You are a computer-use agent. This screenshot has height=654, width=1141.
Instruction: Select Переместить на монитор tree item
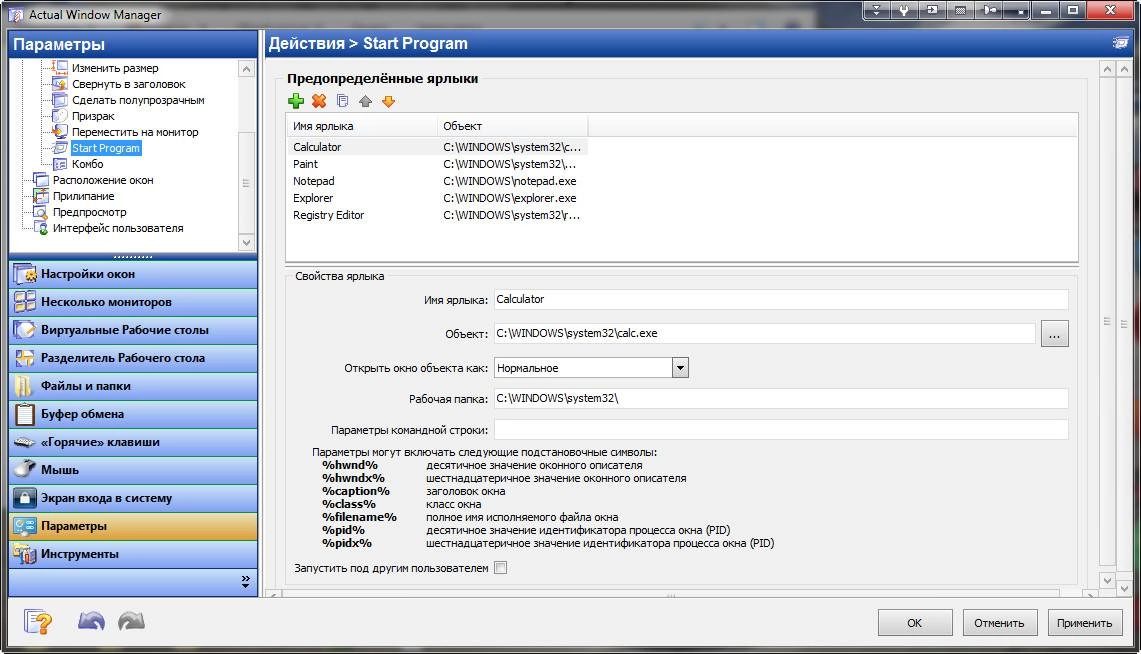click(135, 132)
